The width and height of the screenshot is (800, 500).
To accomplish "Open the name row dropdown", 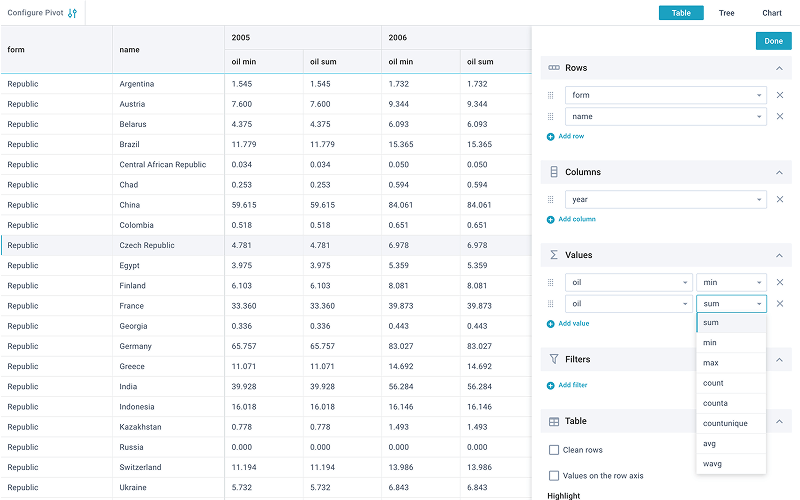I will point(665,116).
